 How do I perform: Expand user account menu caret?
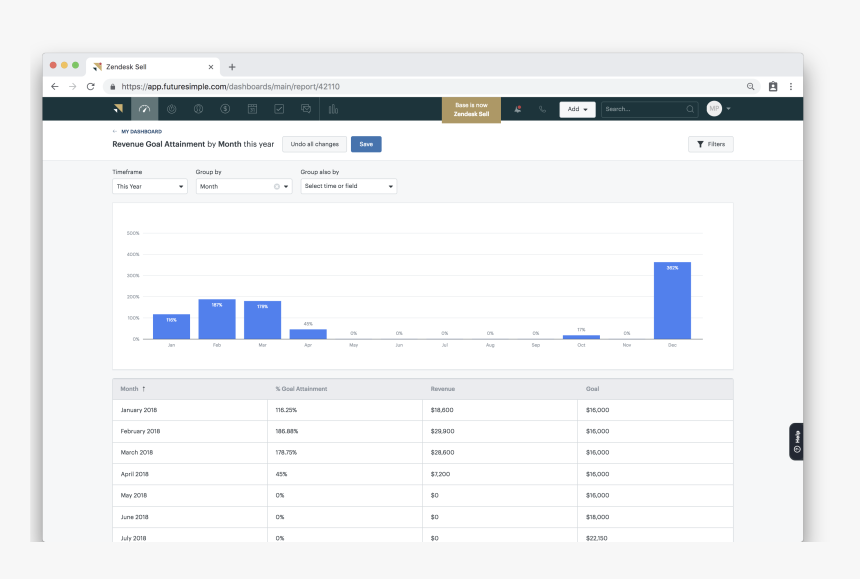tap(728, 109)
